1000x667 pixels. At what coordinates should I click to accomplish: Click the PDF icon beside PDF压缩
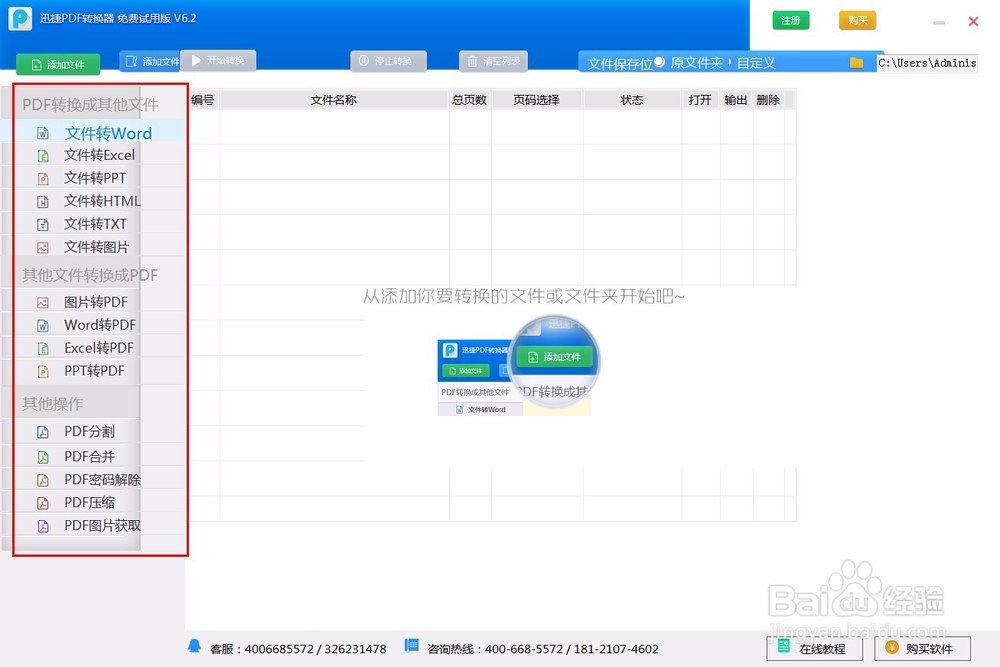43,502
